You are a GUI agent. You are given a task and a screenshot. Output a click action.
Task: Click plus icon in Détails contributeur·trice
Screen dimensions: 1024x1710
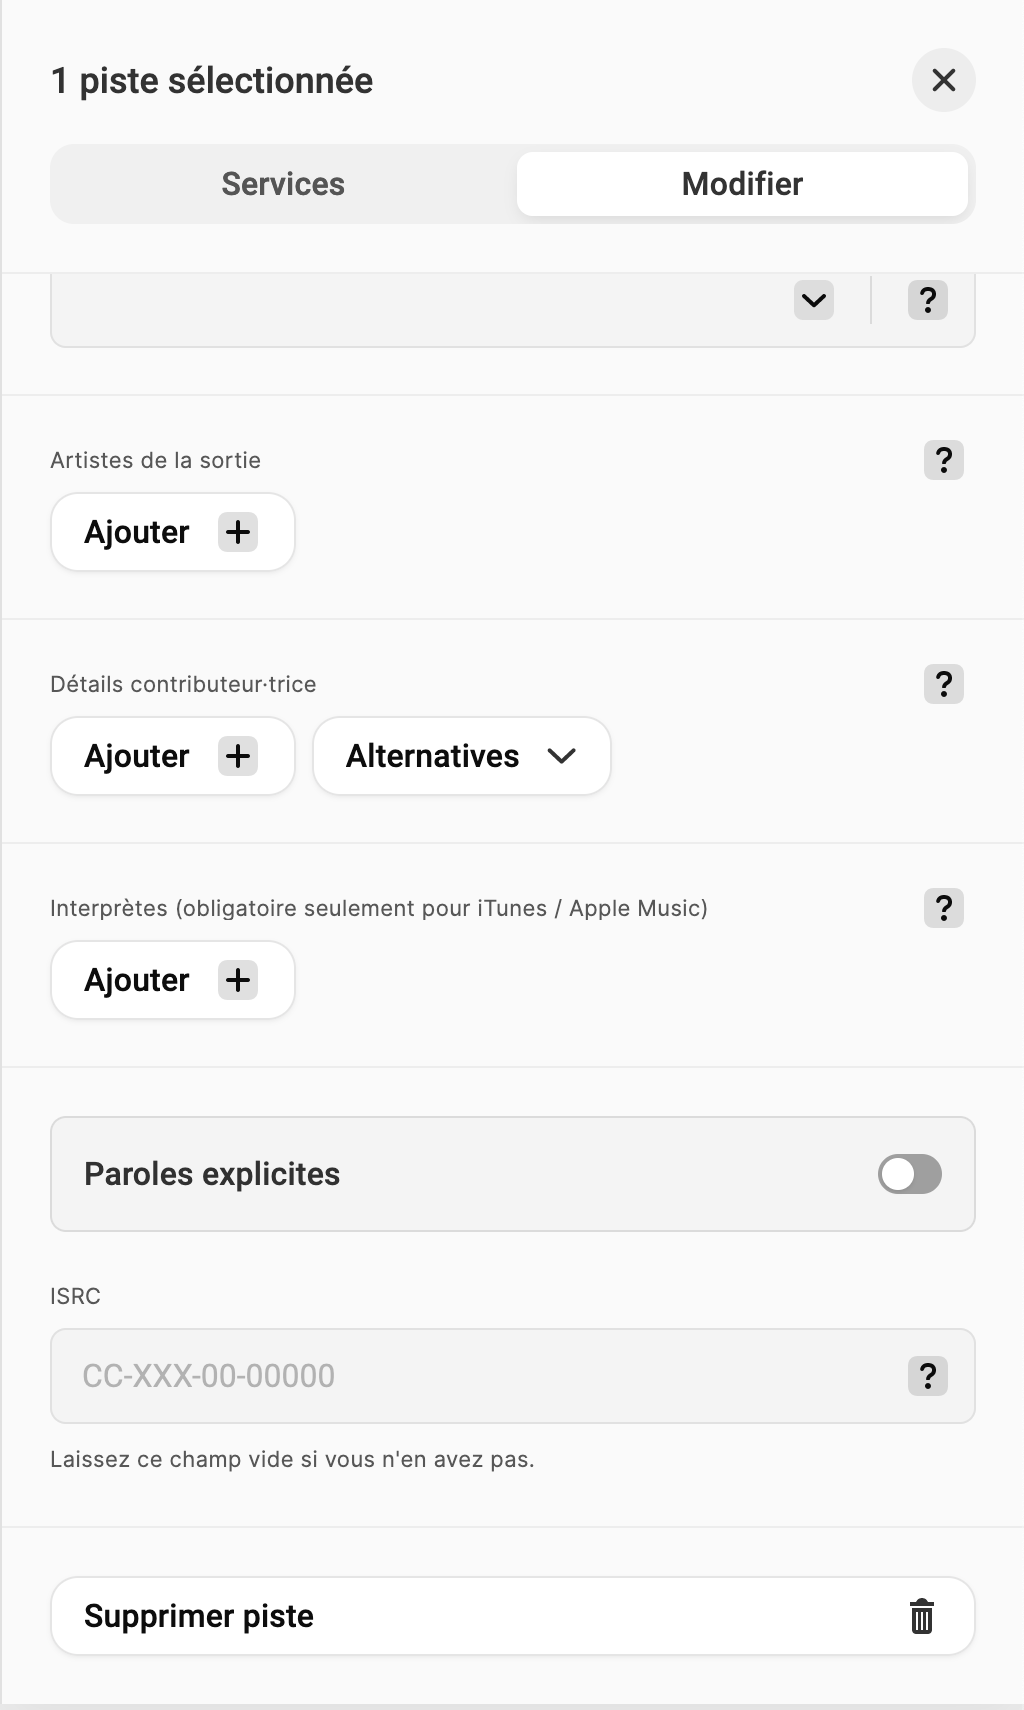[x=238, y=756]
